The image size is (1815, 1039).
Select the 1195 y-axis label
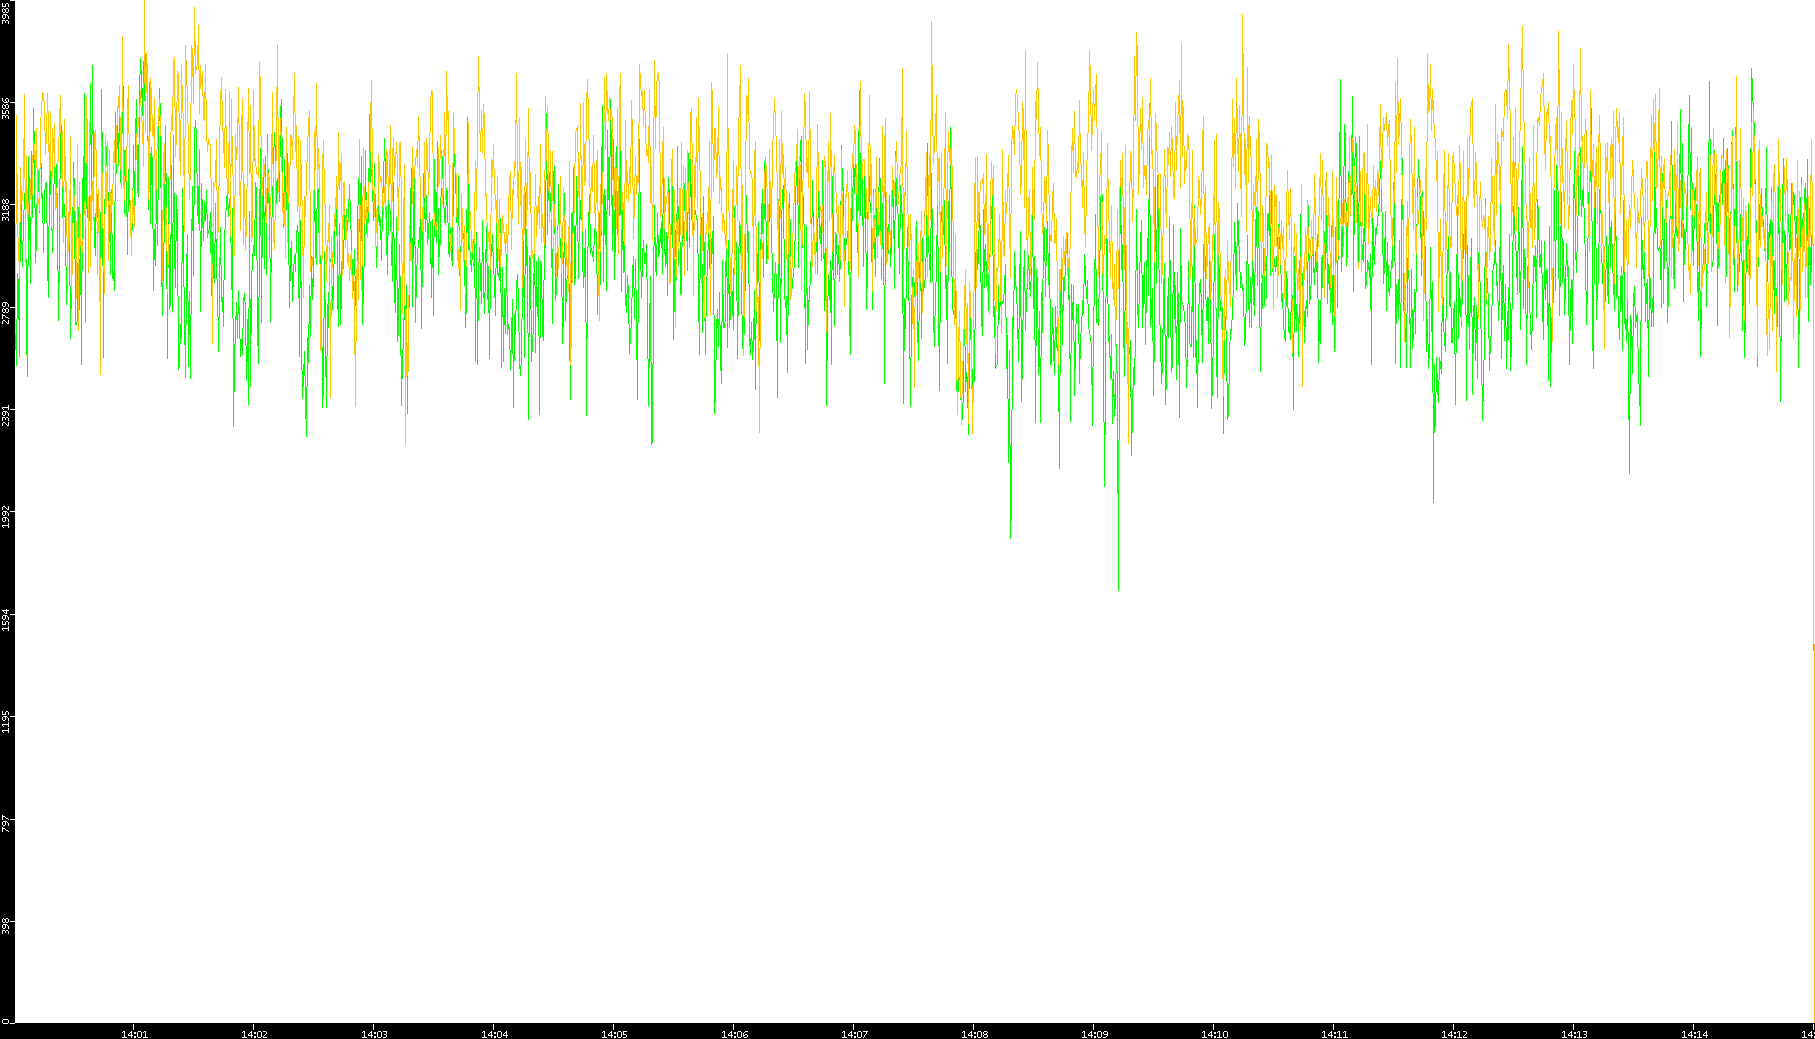point(7,721)
